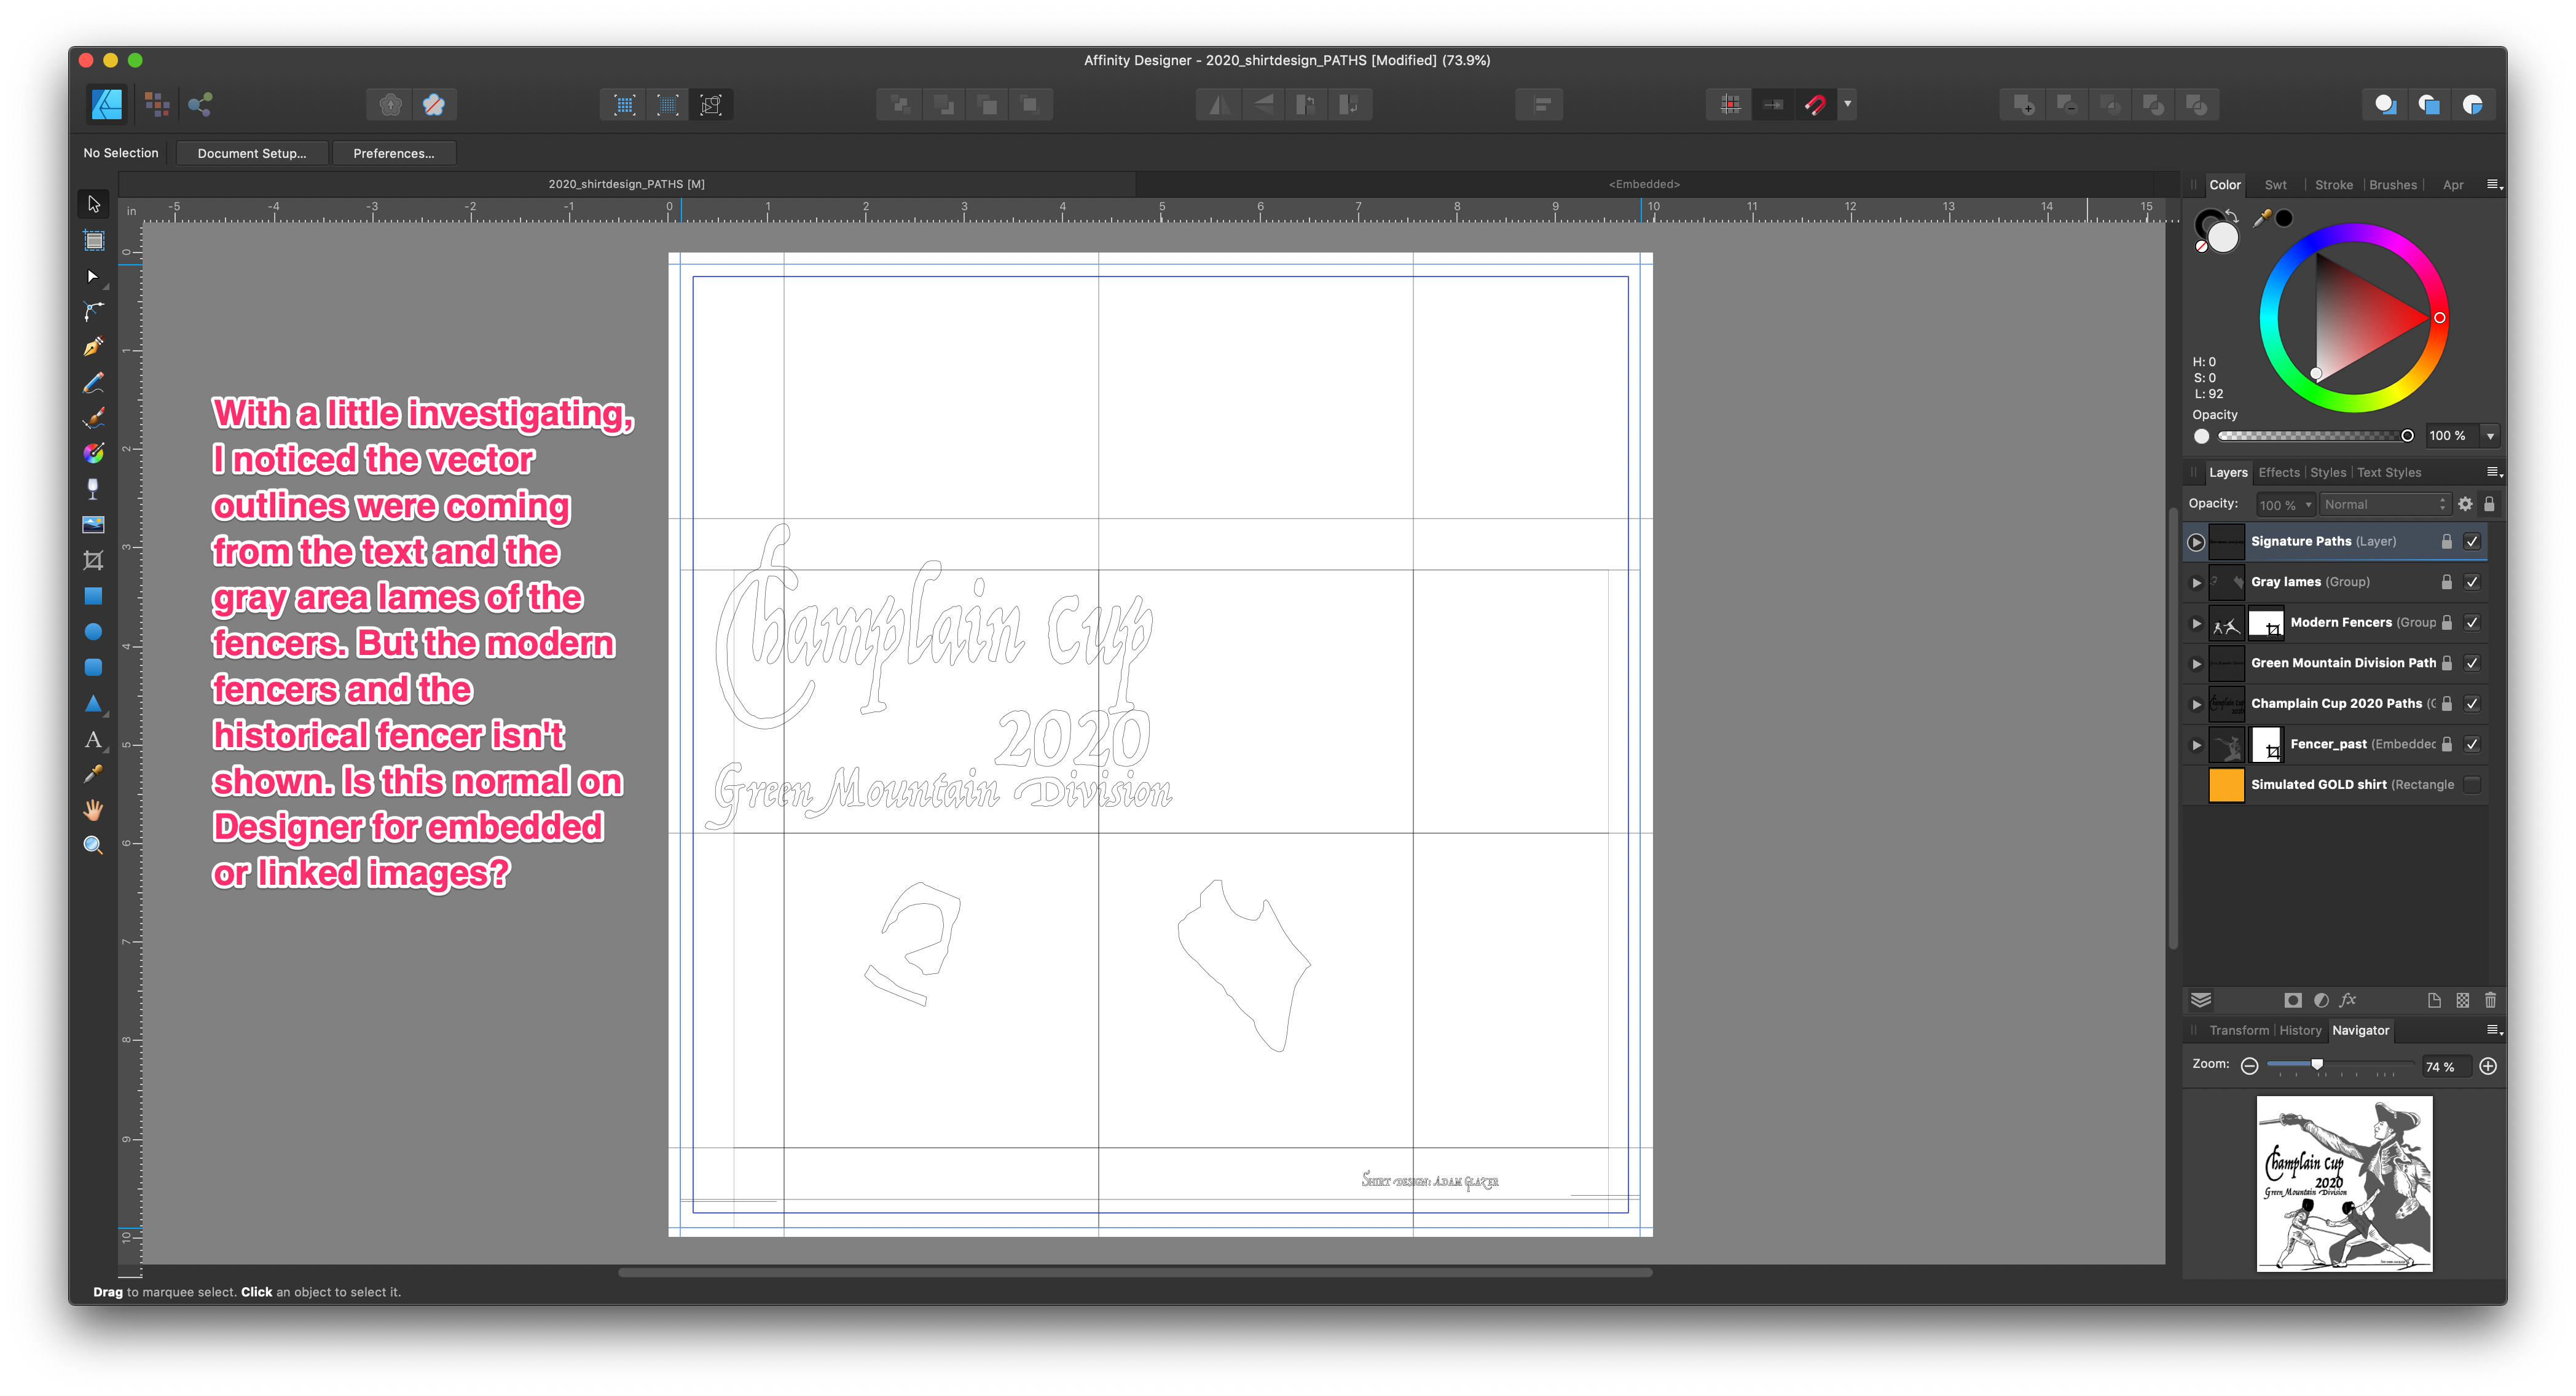The height and width of the screenshot is (1396, 2576).
Task: Click the Edit All Layers stack icon
Action: 2201,1001
